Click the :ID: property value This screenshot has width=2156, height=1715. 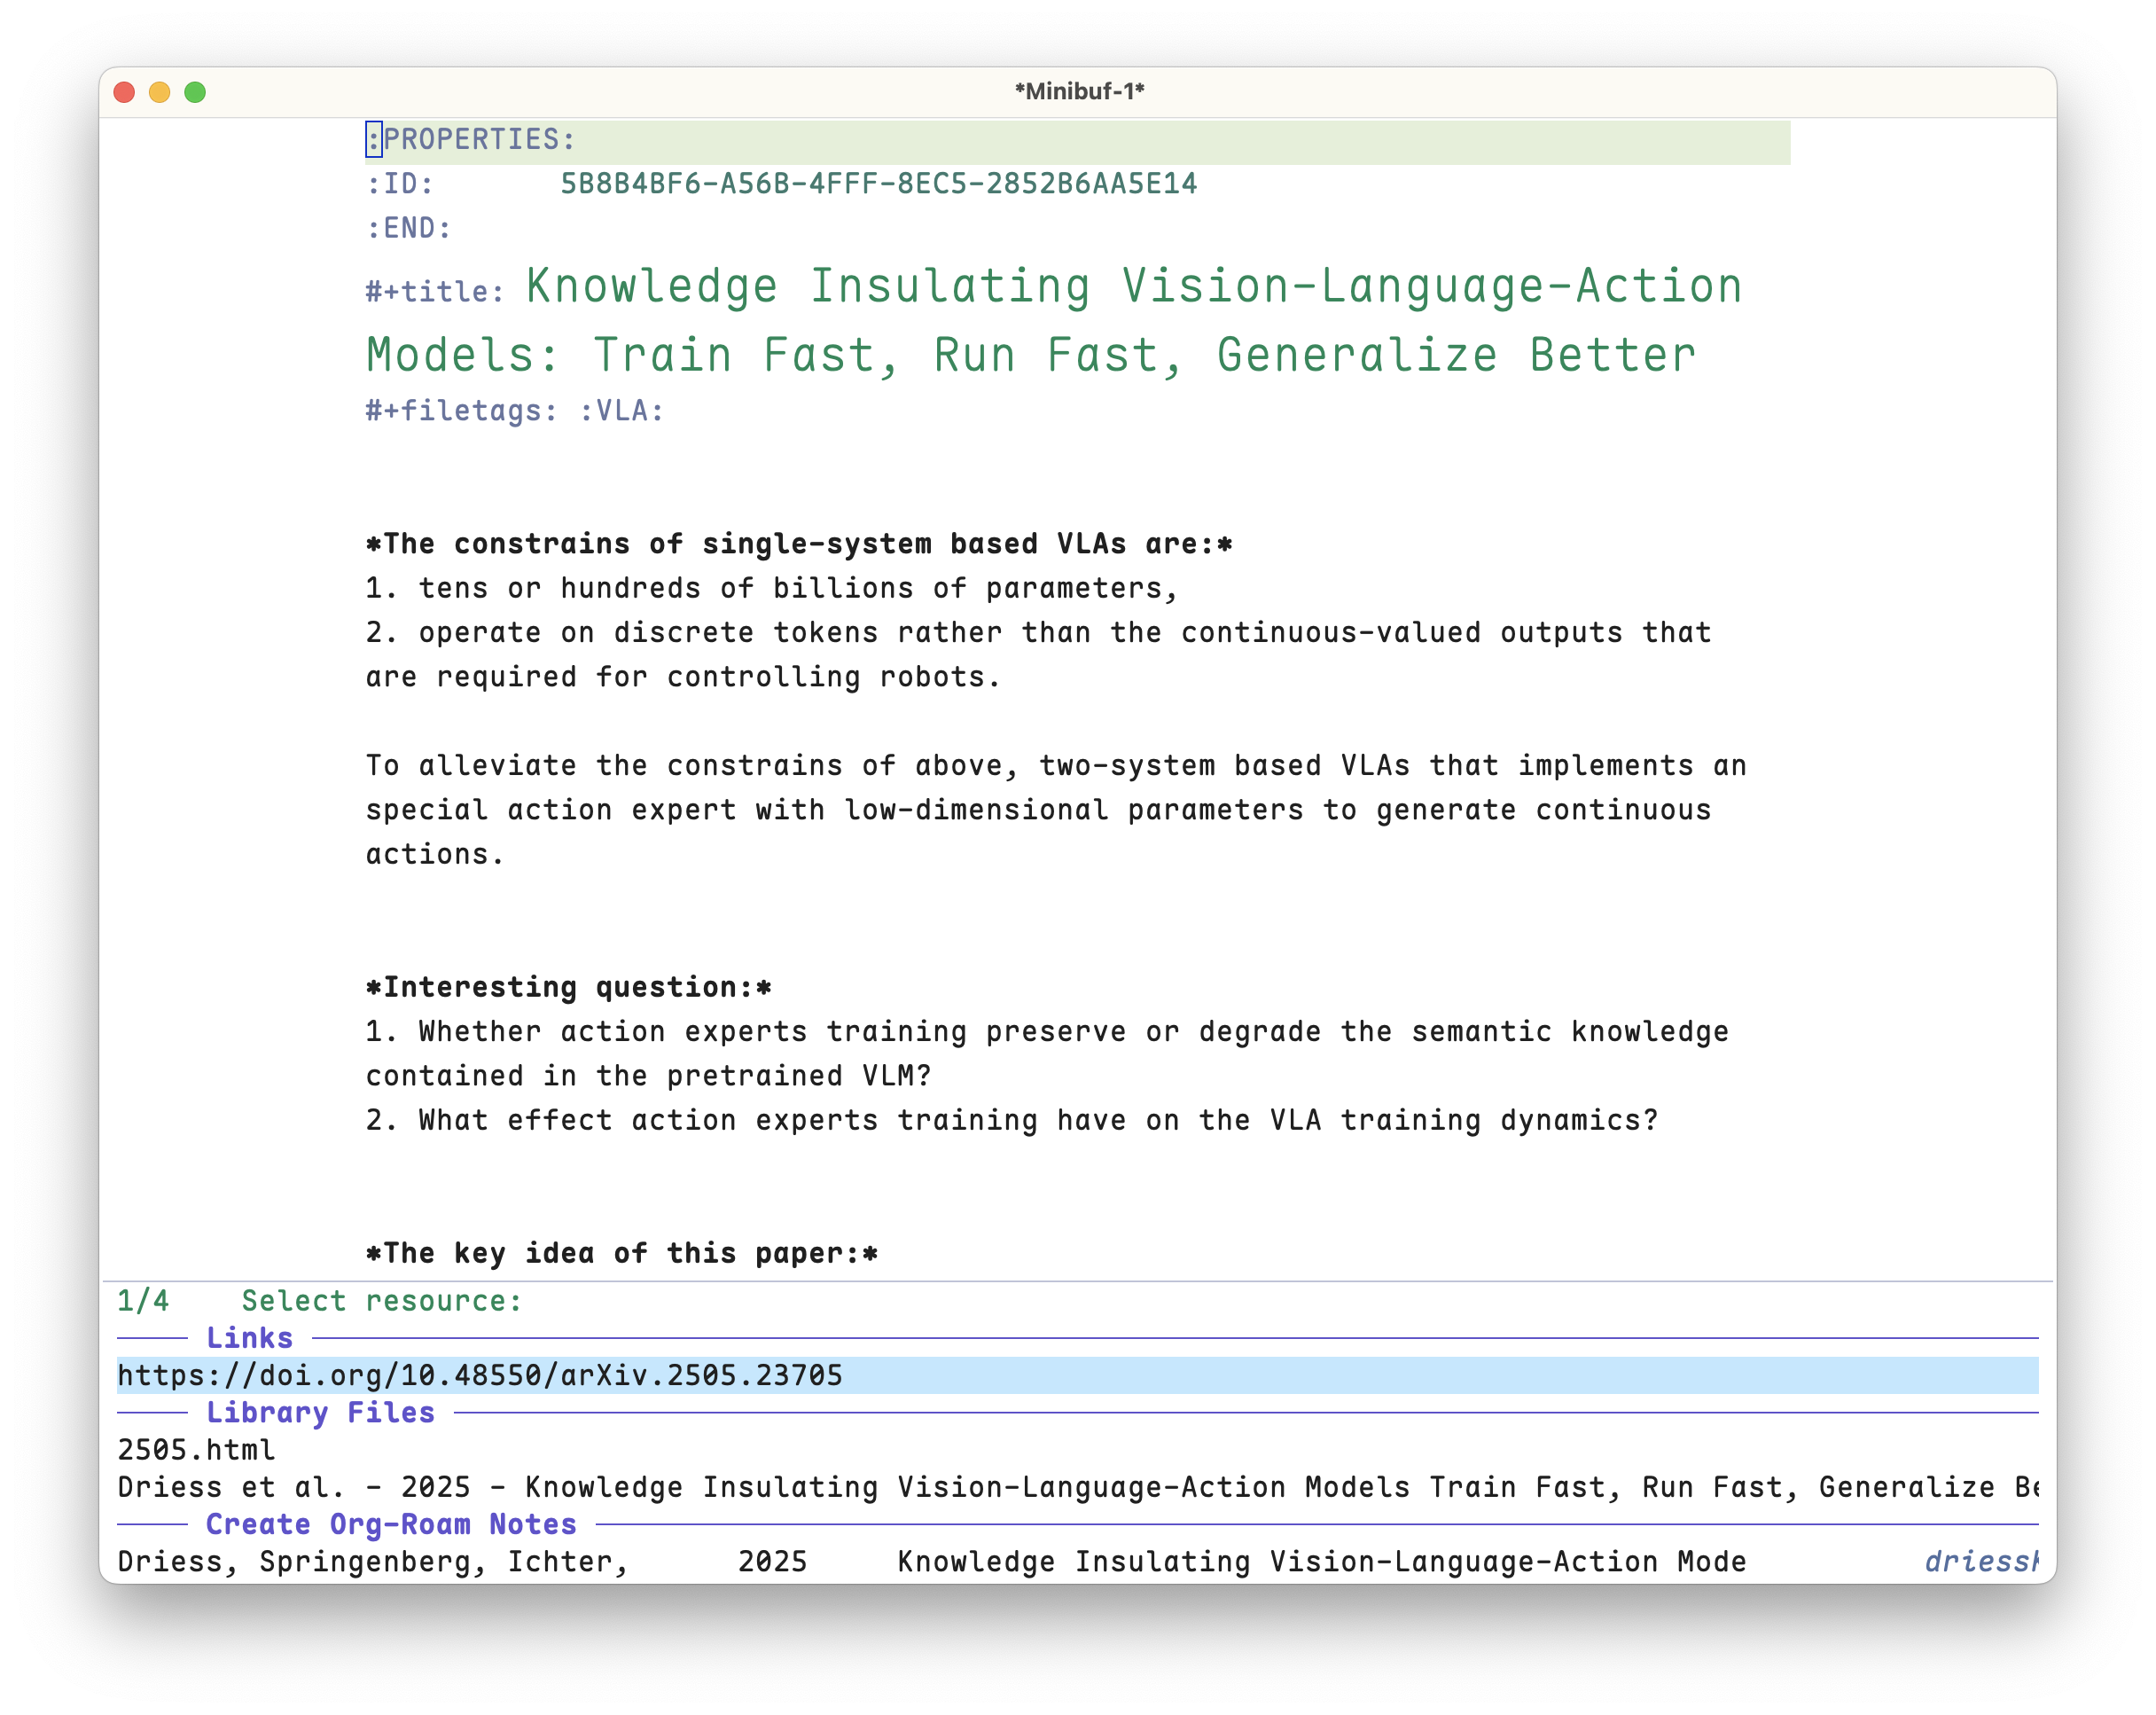click(878, 184)
